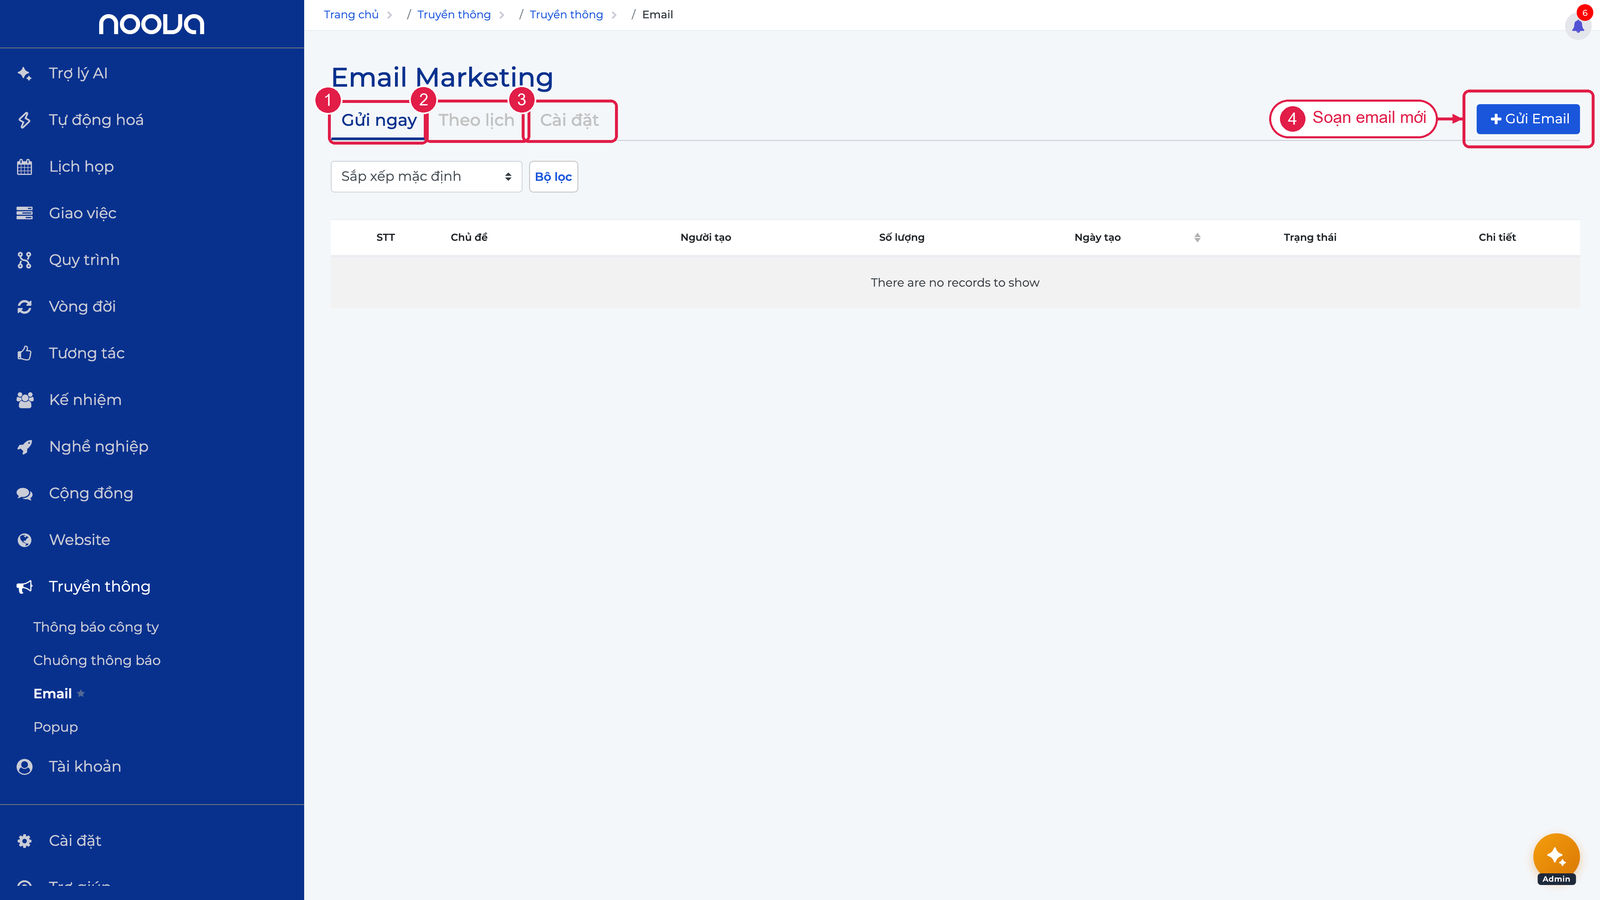Open the orange Admin AI assistant button
The height and width of the screenshot is (900, 1600).
[1556, 857]
